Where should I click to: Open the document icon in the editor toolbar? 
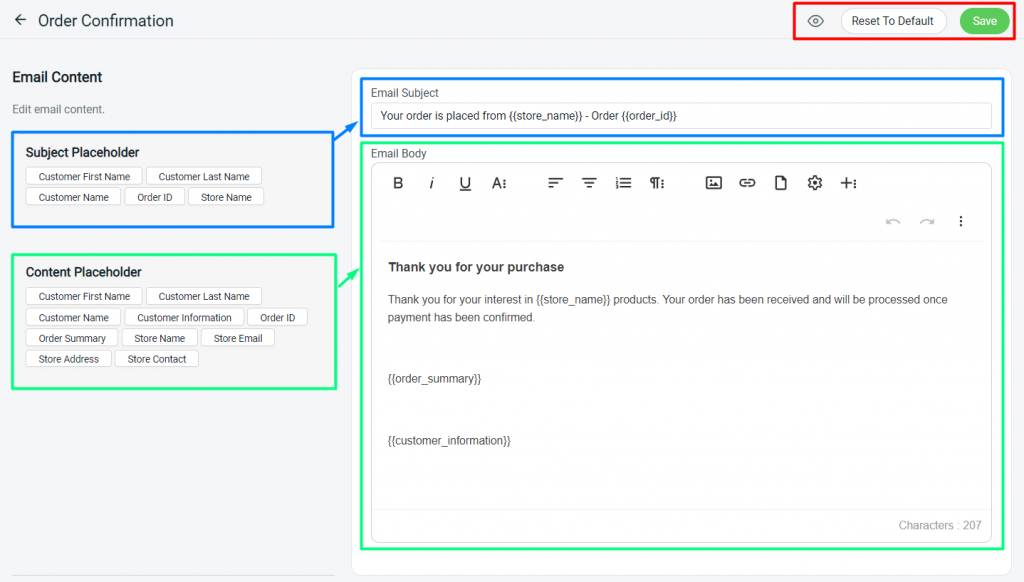781,183
